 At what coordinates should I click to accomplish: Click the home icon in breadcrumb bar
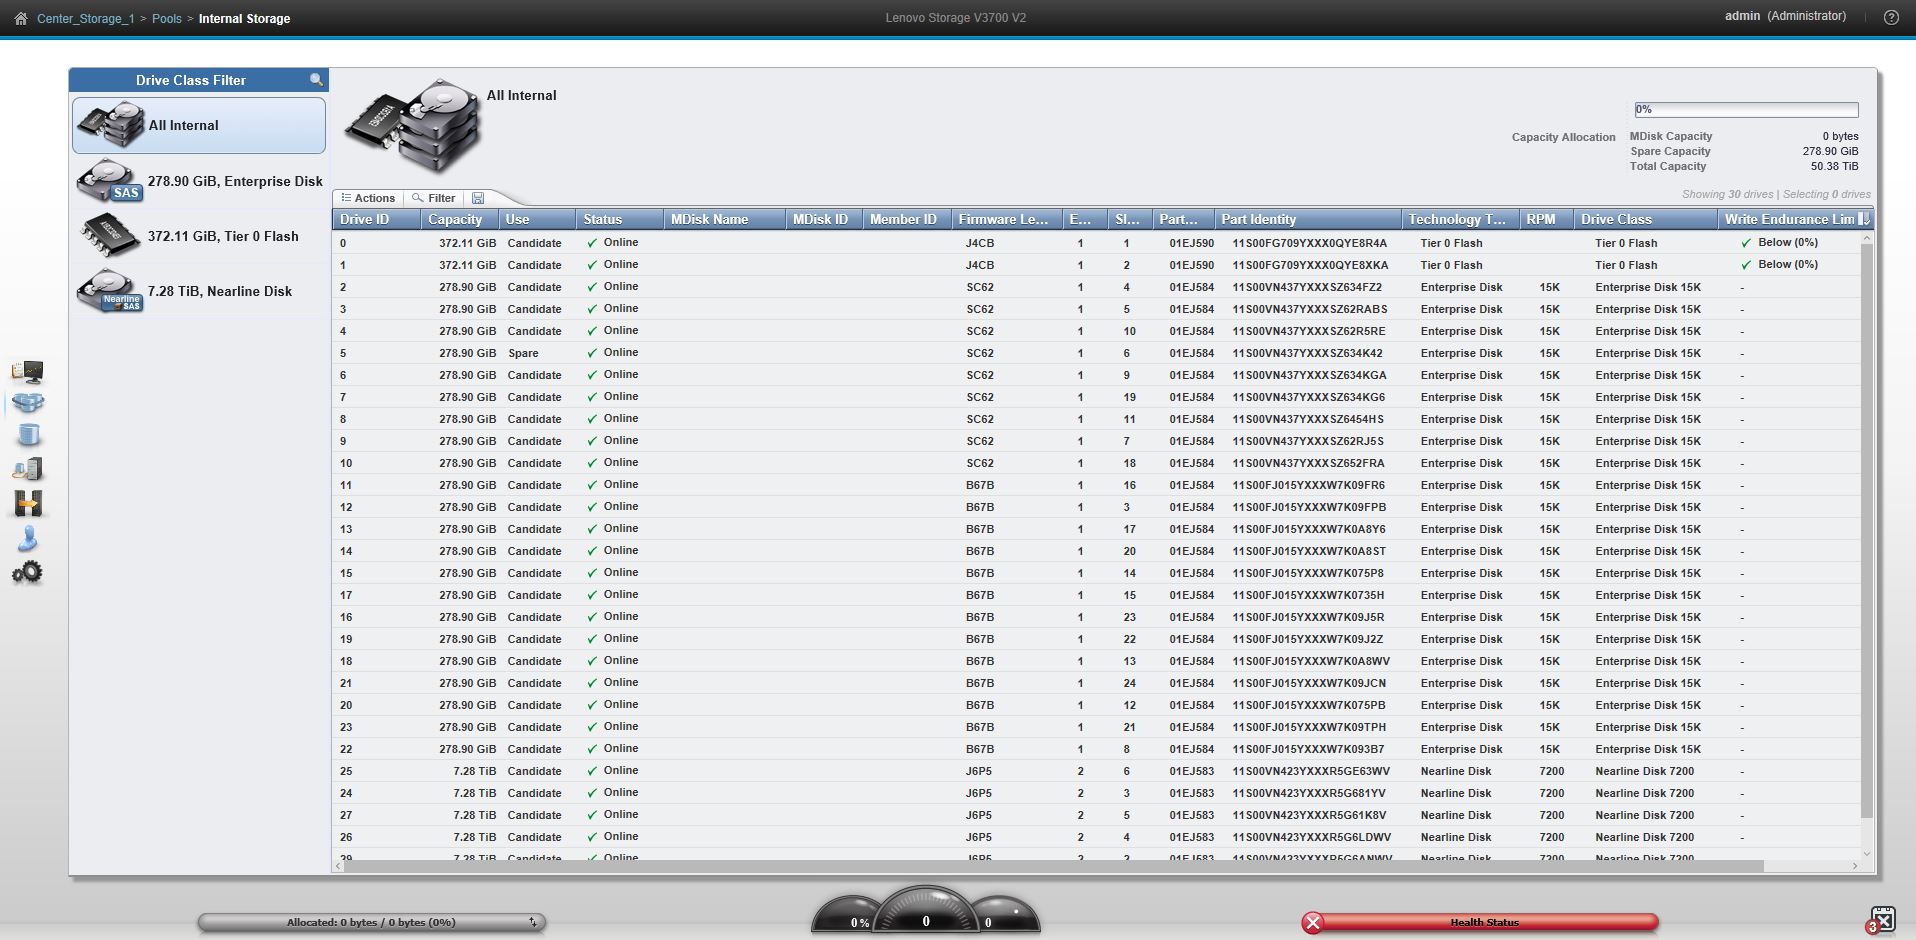pos(20,19)
